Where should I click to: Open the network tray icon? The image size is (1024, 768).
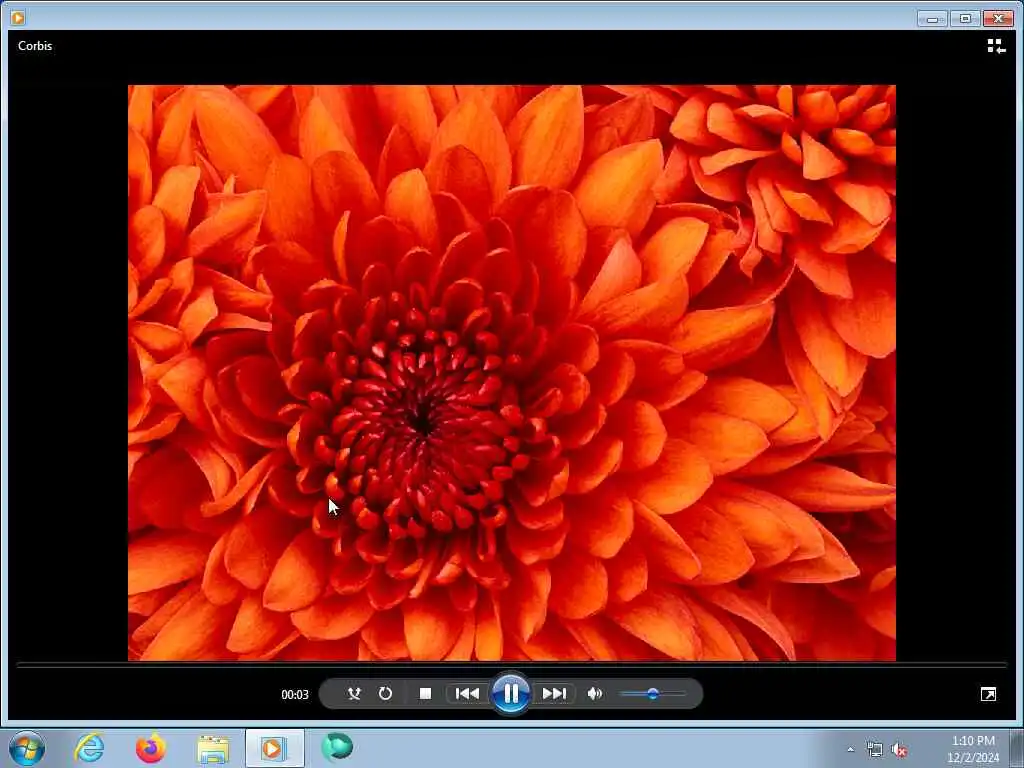(874, 750)
